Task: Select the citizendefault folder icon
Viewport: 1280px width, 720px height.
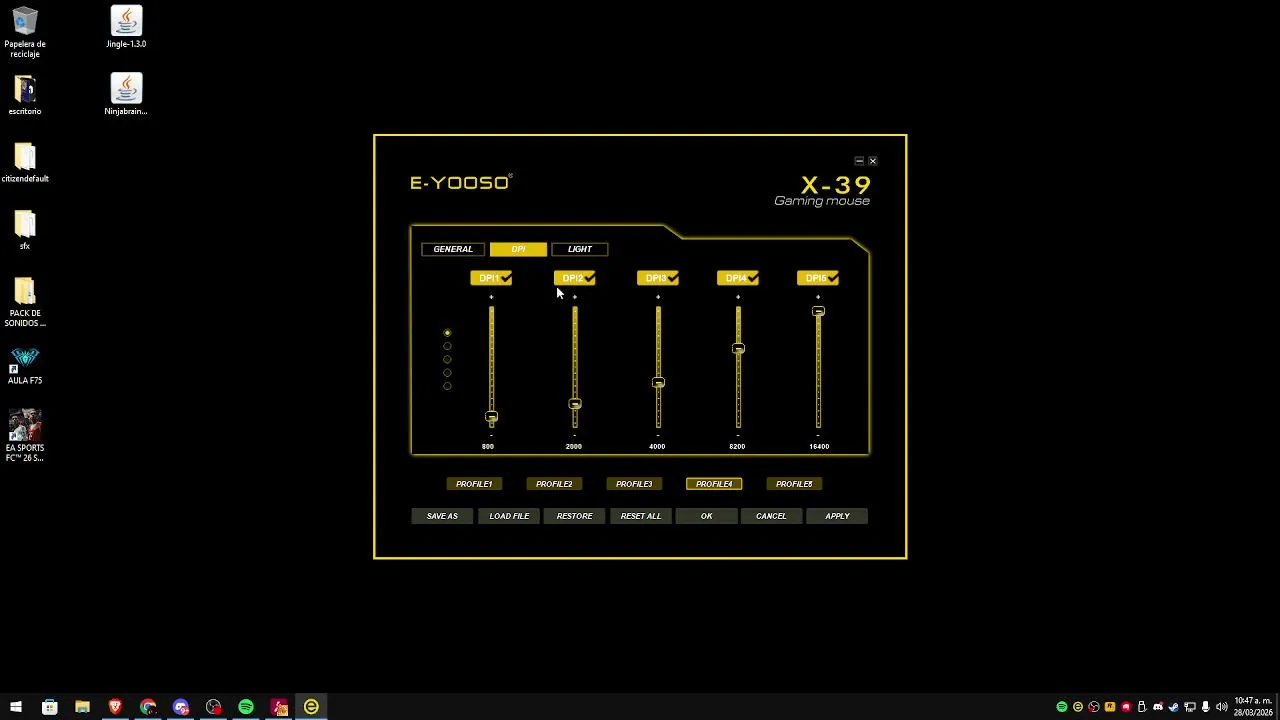Action: 25,163
